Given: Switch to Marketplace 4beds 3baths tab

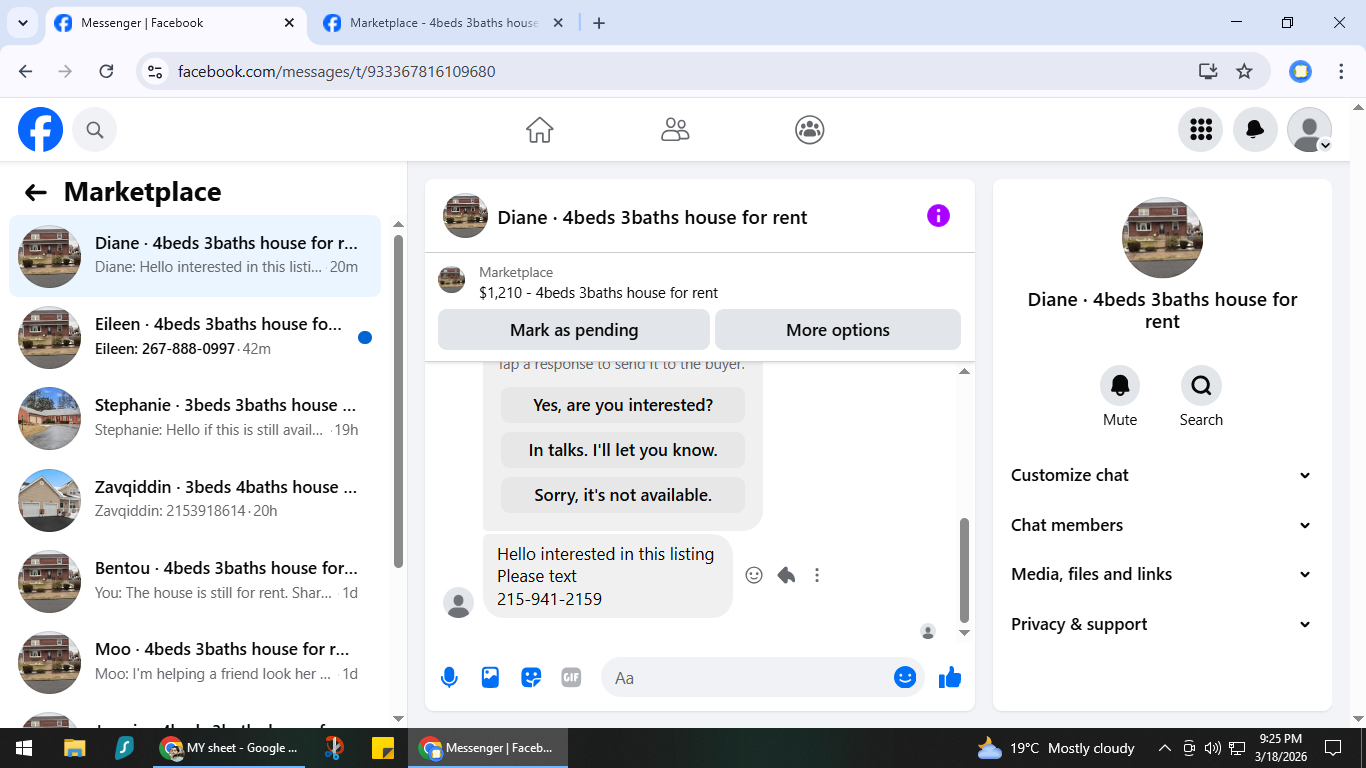Looking at the screenshot, I should 444,23.
